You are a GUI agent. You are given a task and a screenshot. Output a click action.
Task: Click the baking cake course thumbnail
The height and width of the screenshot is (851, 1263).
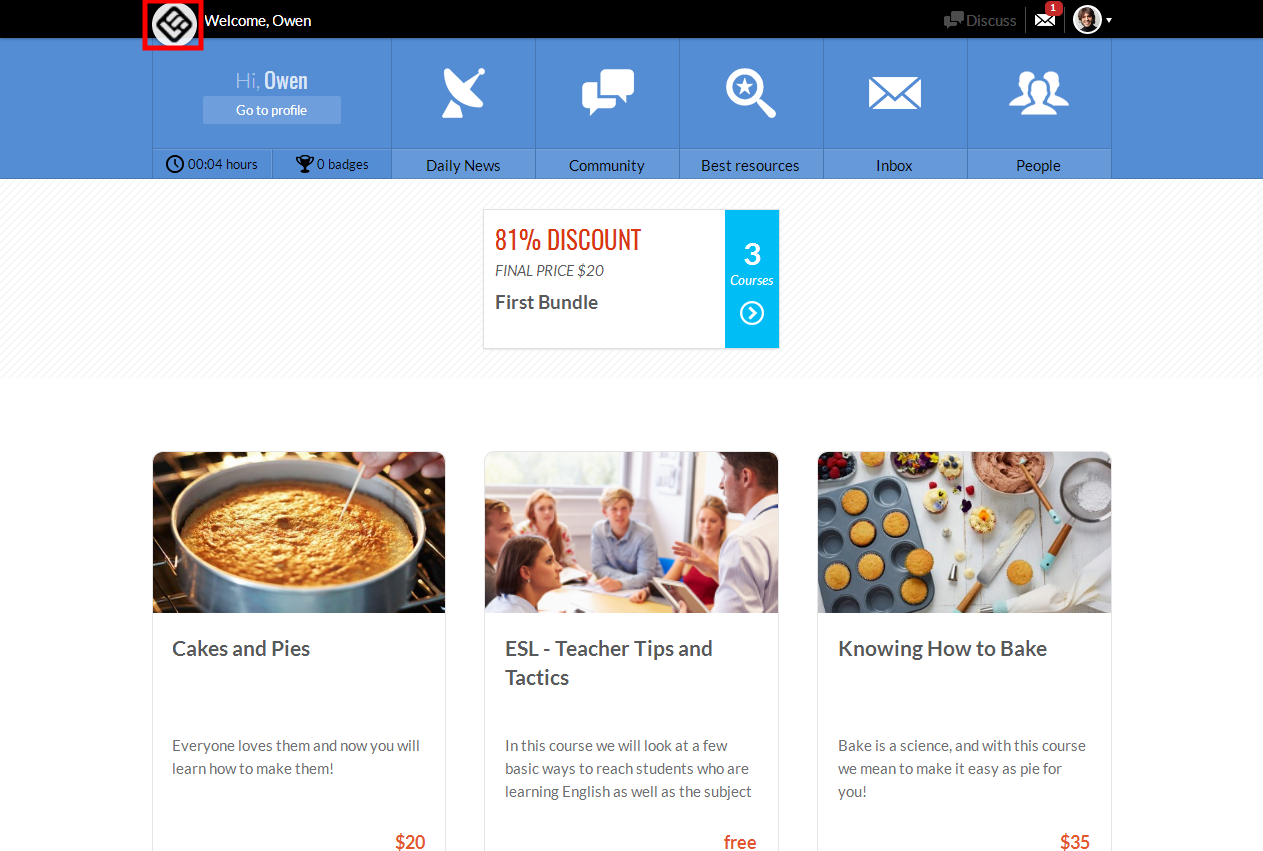(x=299, y=532)
